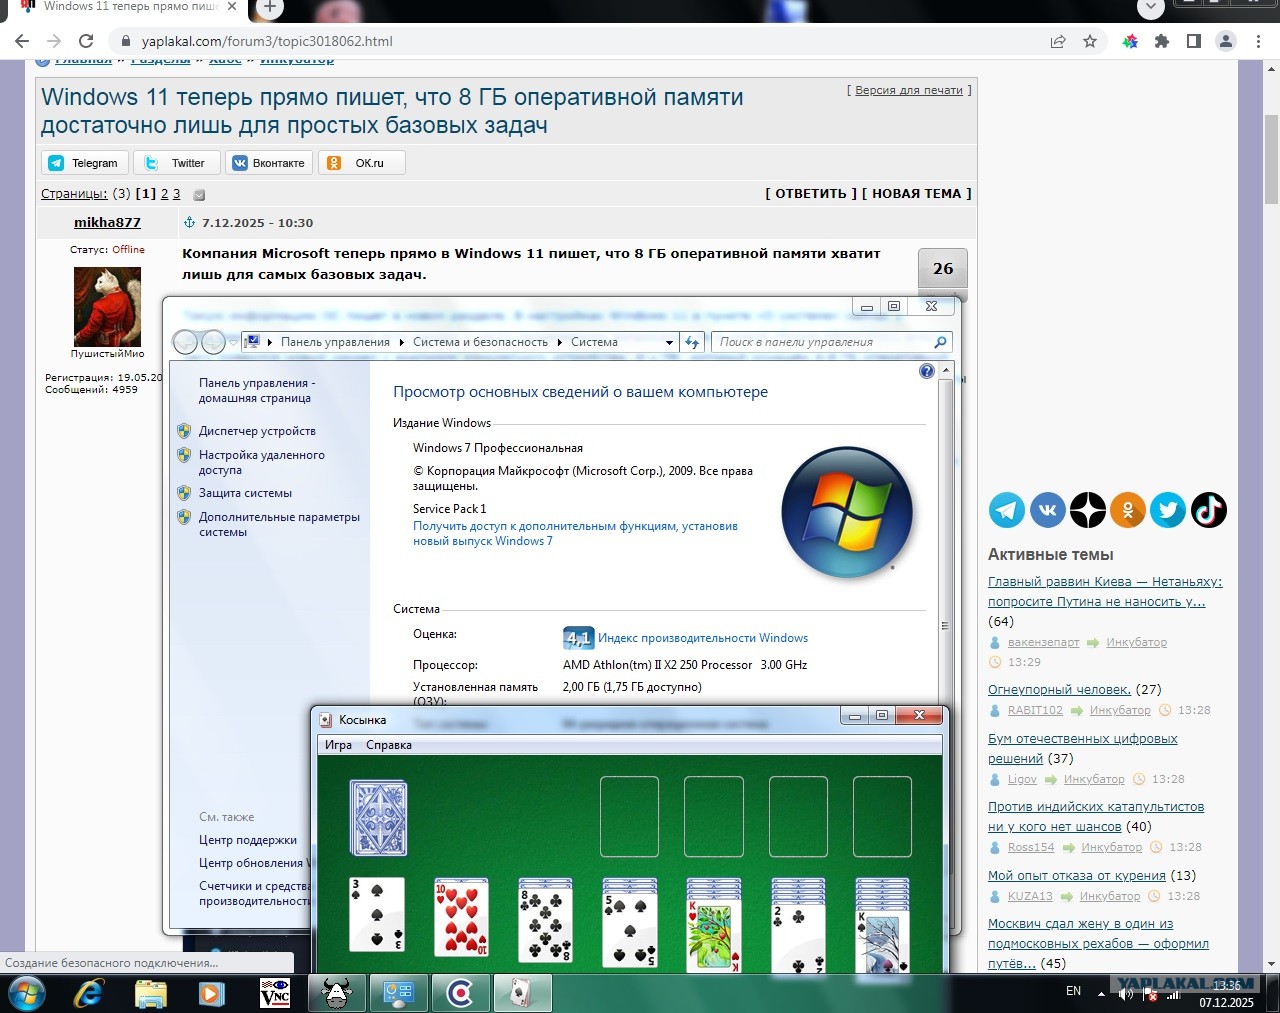Click the Twitter bird circle icon
The width and height of the screenshot is (1280, 1013).
pyautogui.click(x=1168, y=510)
